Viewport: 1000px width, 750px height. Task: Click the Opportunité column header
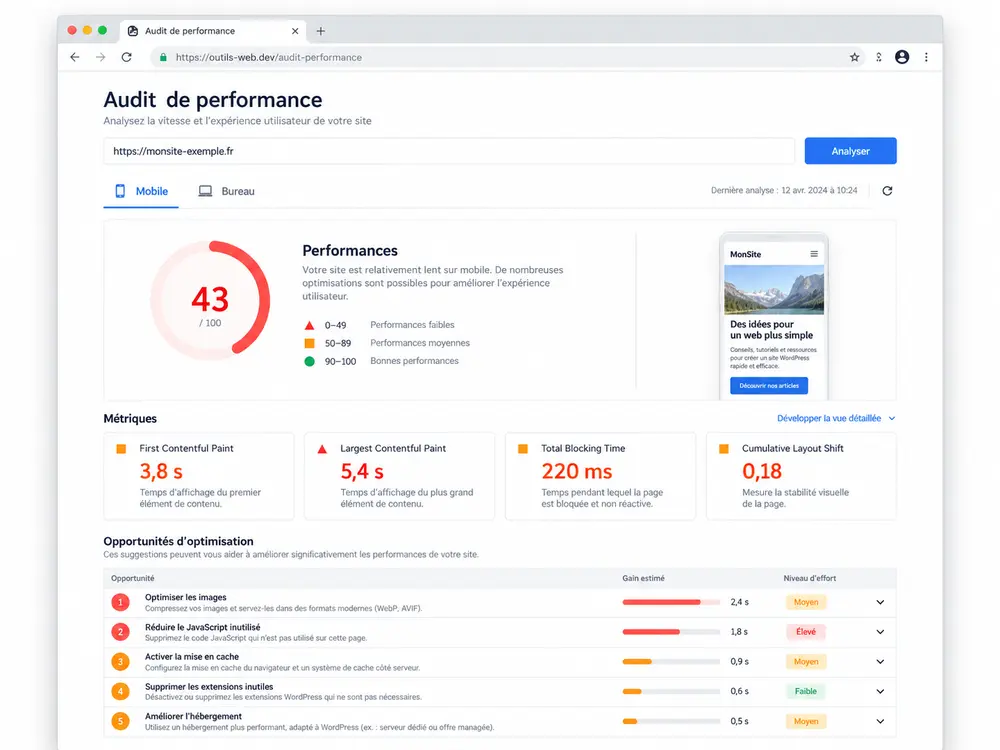[133, 578]
